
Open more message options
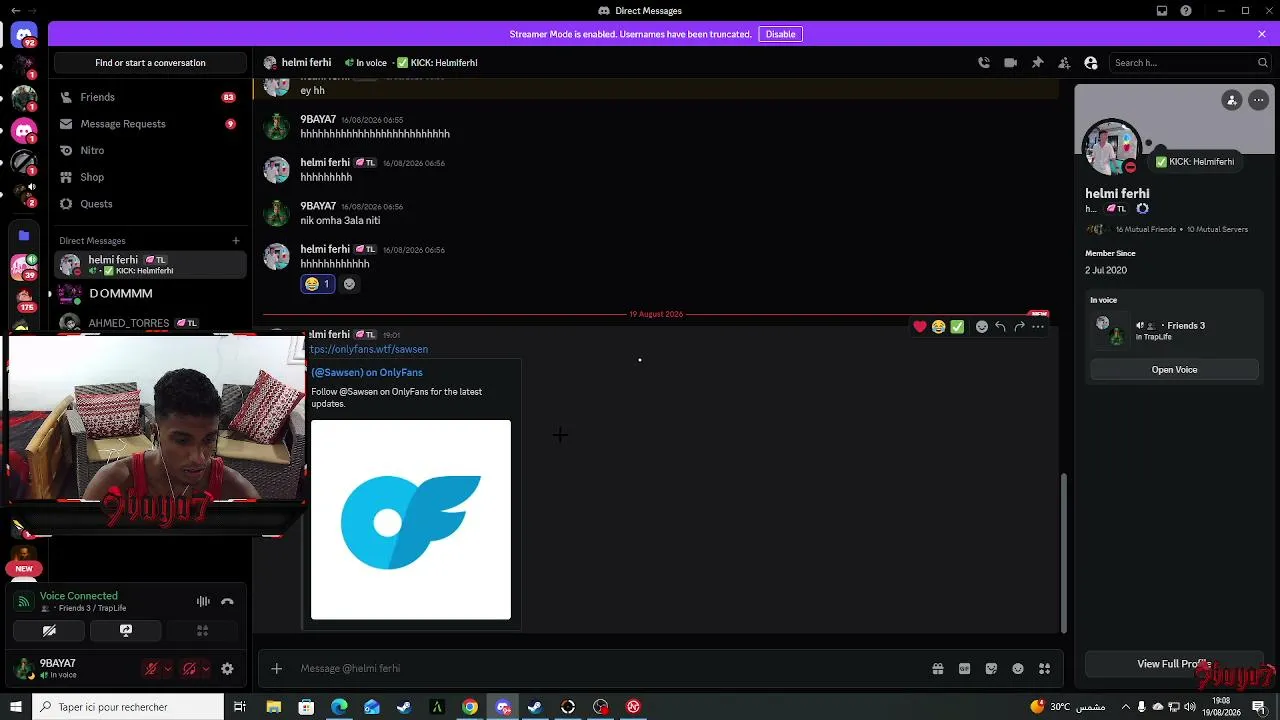1038,327
